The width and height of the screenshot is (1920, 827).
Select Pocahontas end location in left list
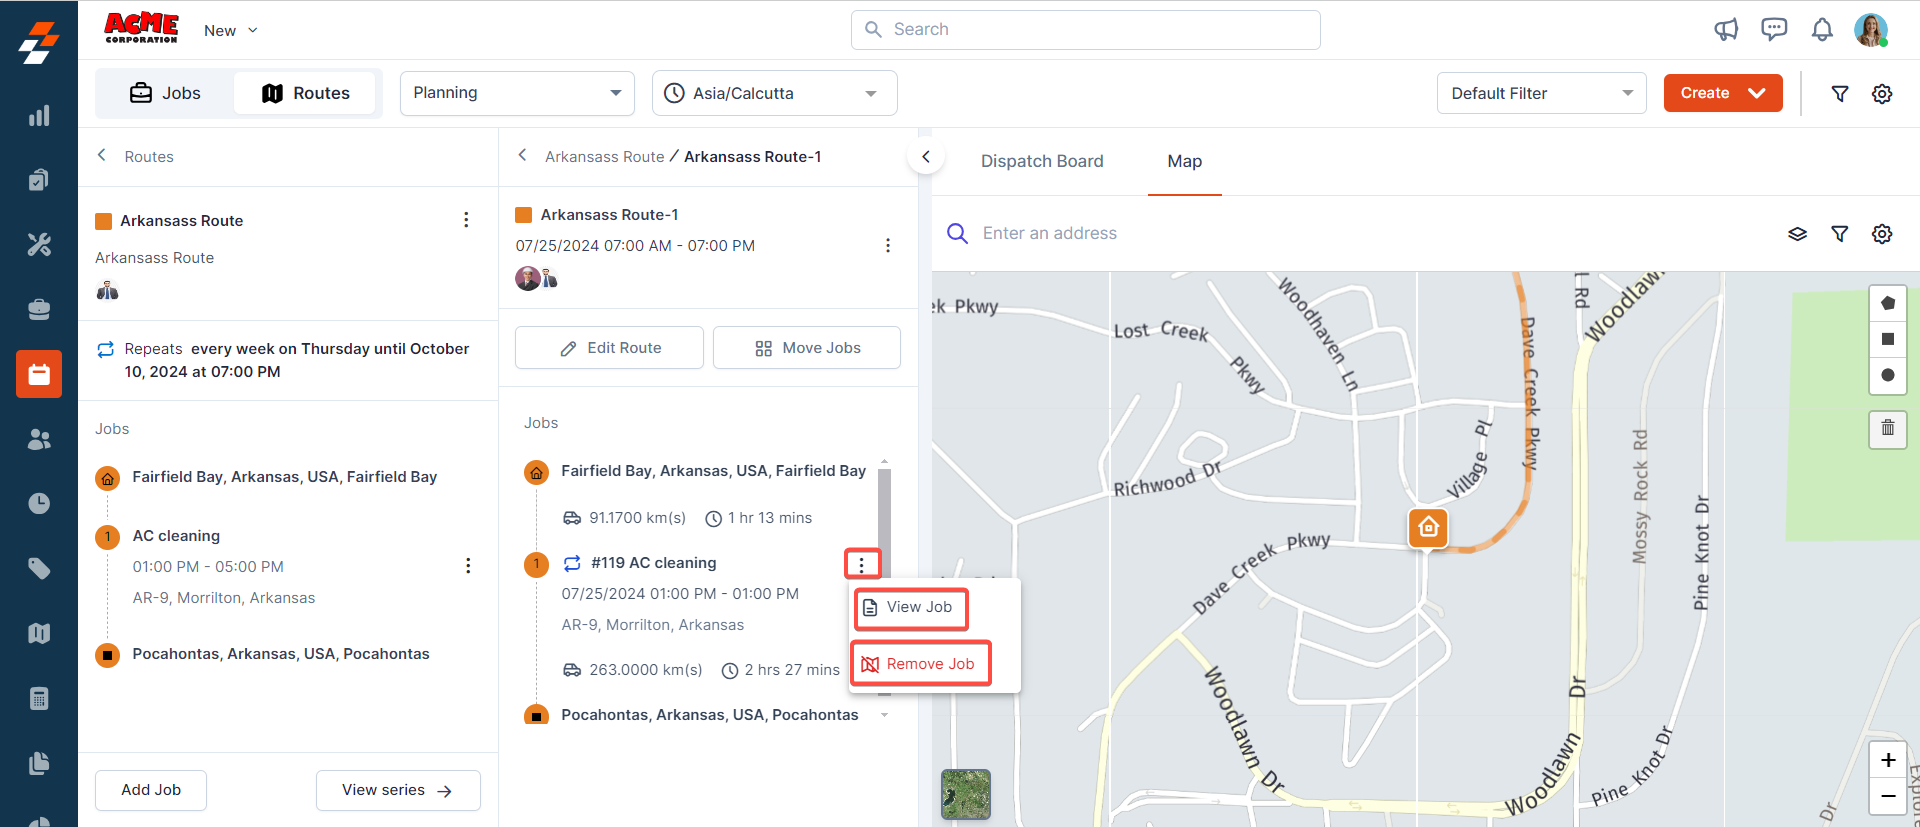click(x=281, y=654)
